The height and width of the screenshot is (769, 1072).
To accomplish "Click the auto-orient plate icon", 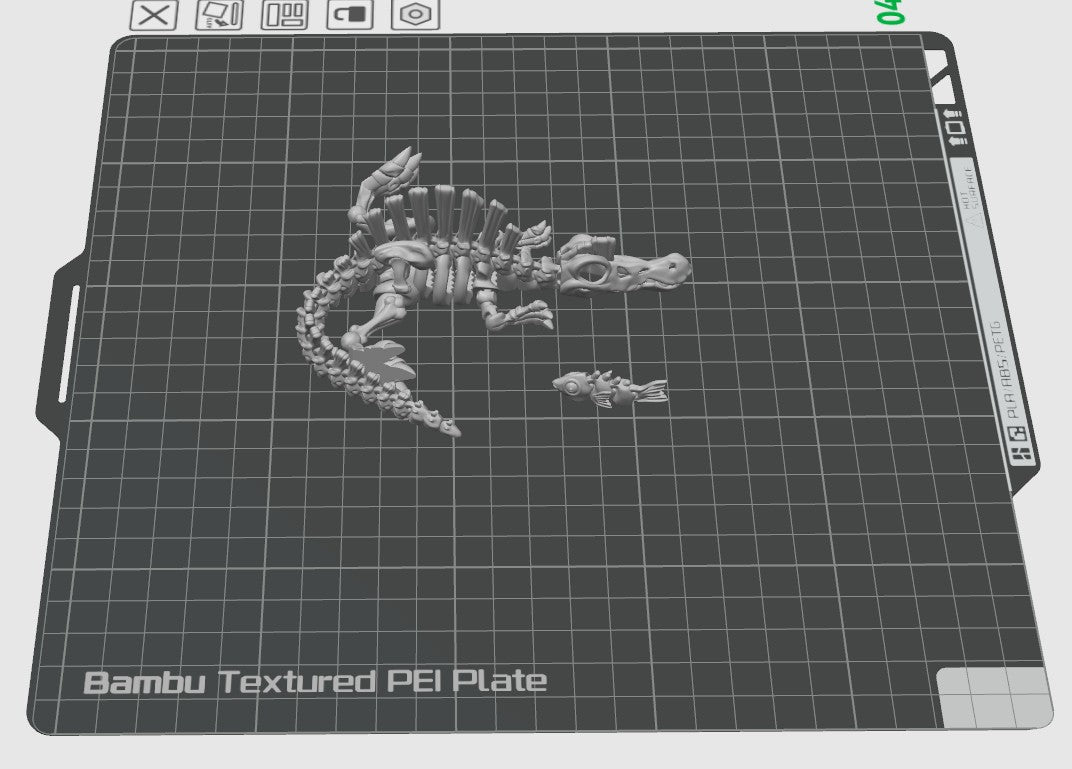I will 219,15.
